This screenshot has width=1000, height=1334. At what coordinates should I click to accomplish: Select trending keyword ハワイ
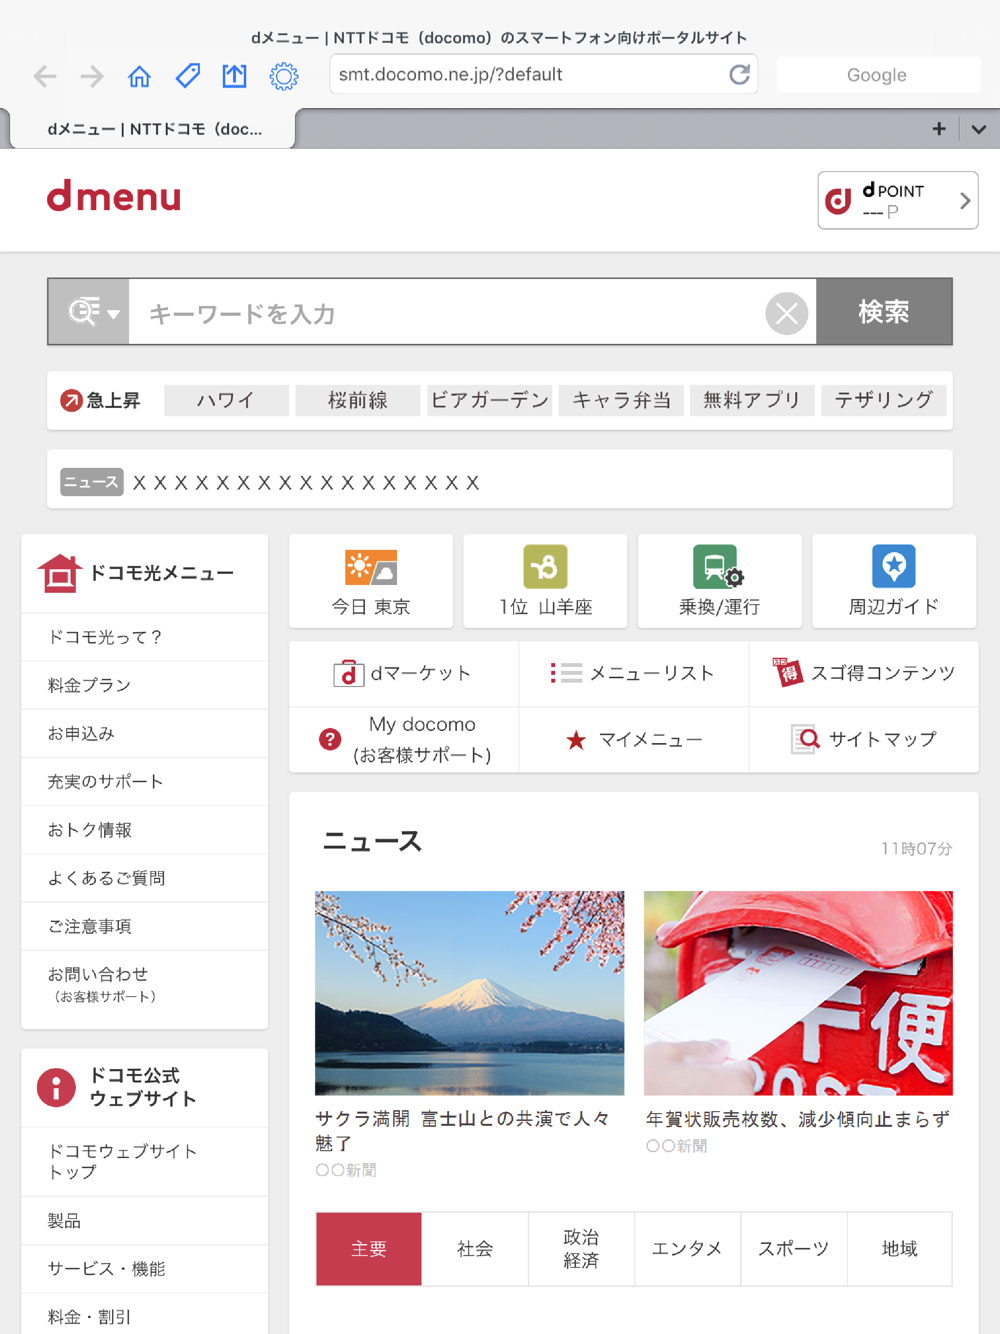pos(226,400)
